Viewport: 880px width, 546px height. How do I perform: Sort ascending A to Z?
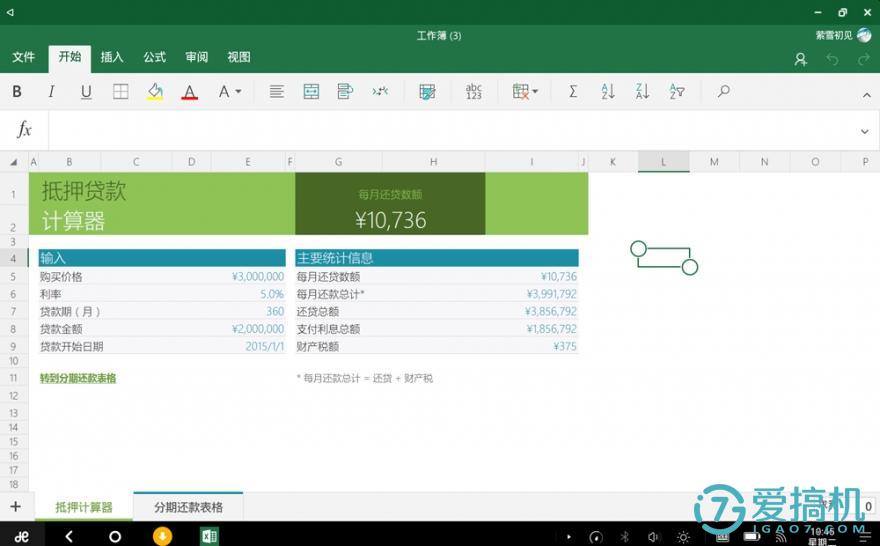tap(608, 91)
